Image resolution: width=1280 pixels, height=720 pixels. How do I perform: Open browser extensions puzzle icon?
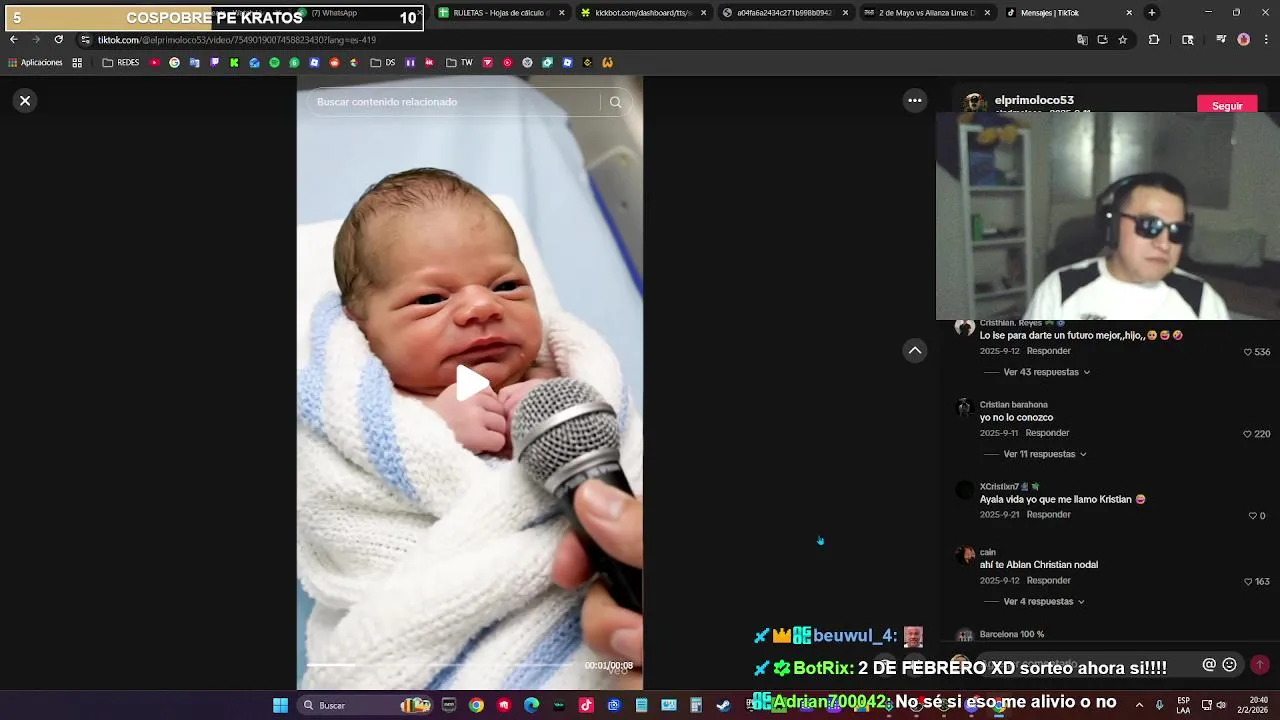click(1154, 40)
